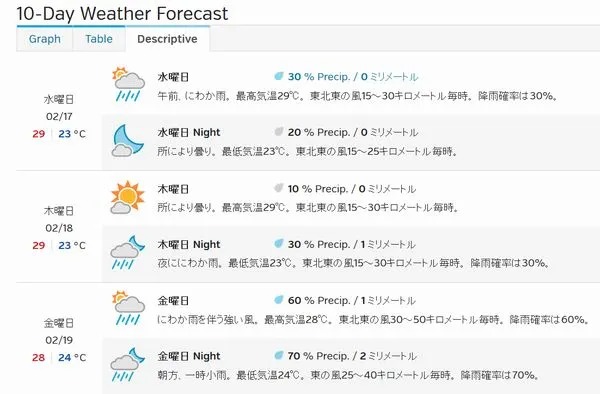Switch to the Graph tab

click(44, 39)
